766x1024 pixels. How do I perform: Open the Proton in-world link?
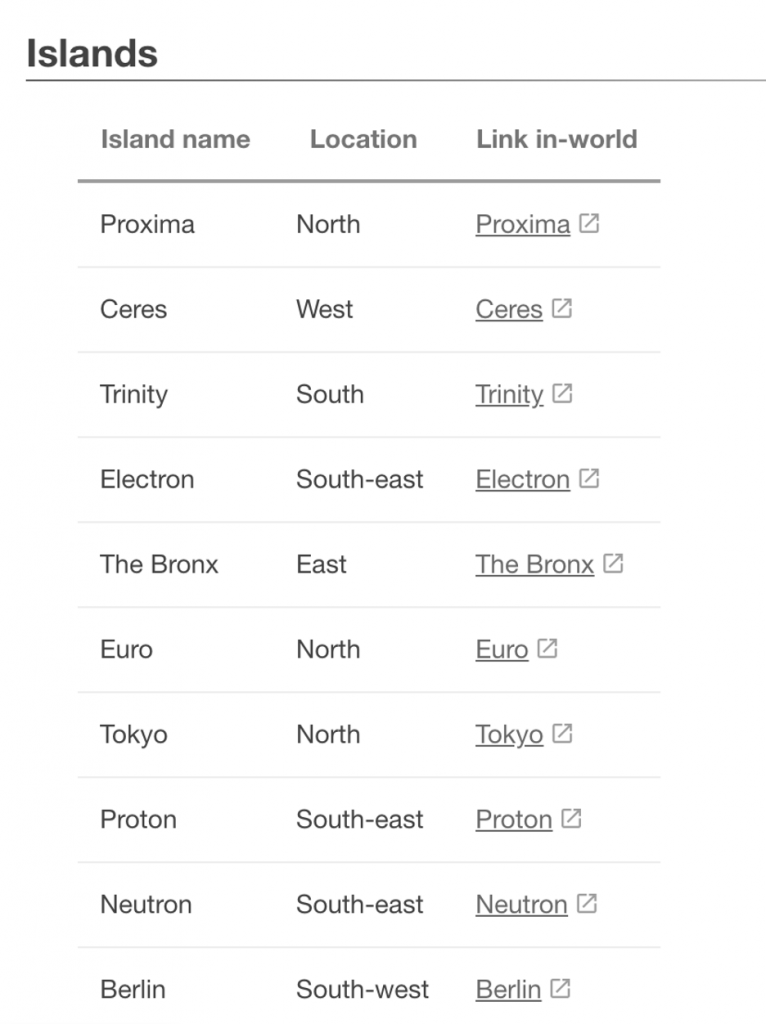pos(513,820)
